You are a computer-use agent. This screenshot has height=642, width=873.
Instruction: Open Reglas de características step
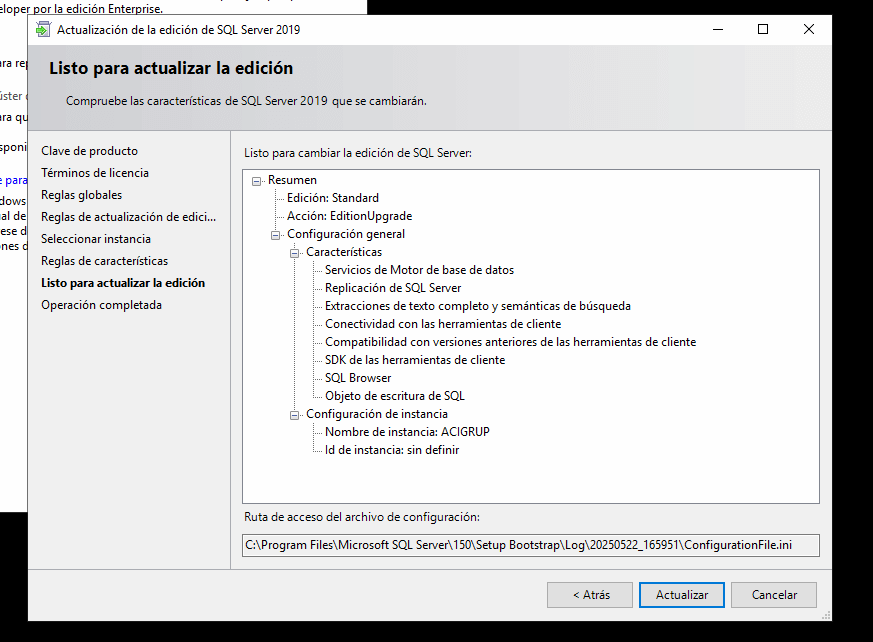104,261
